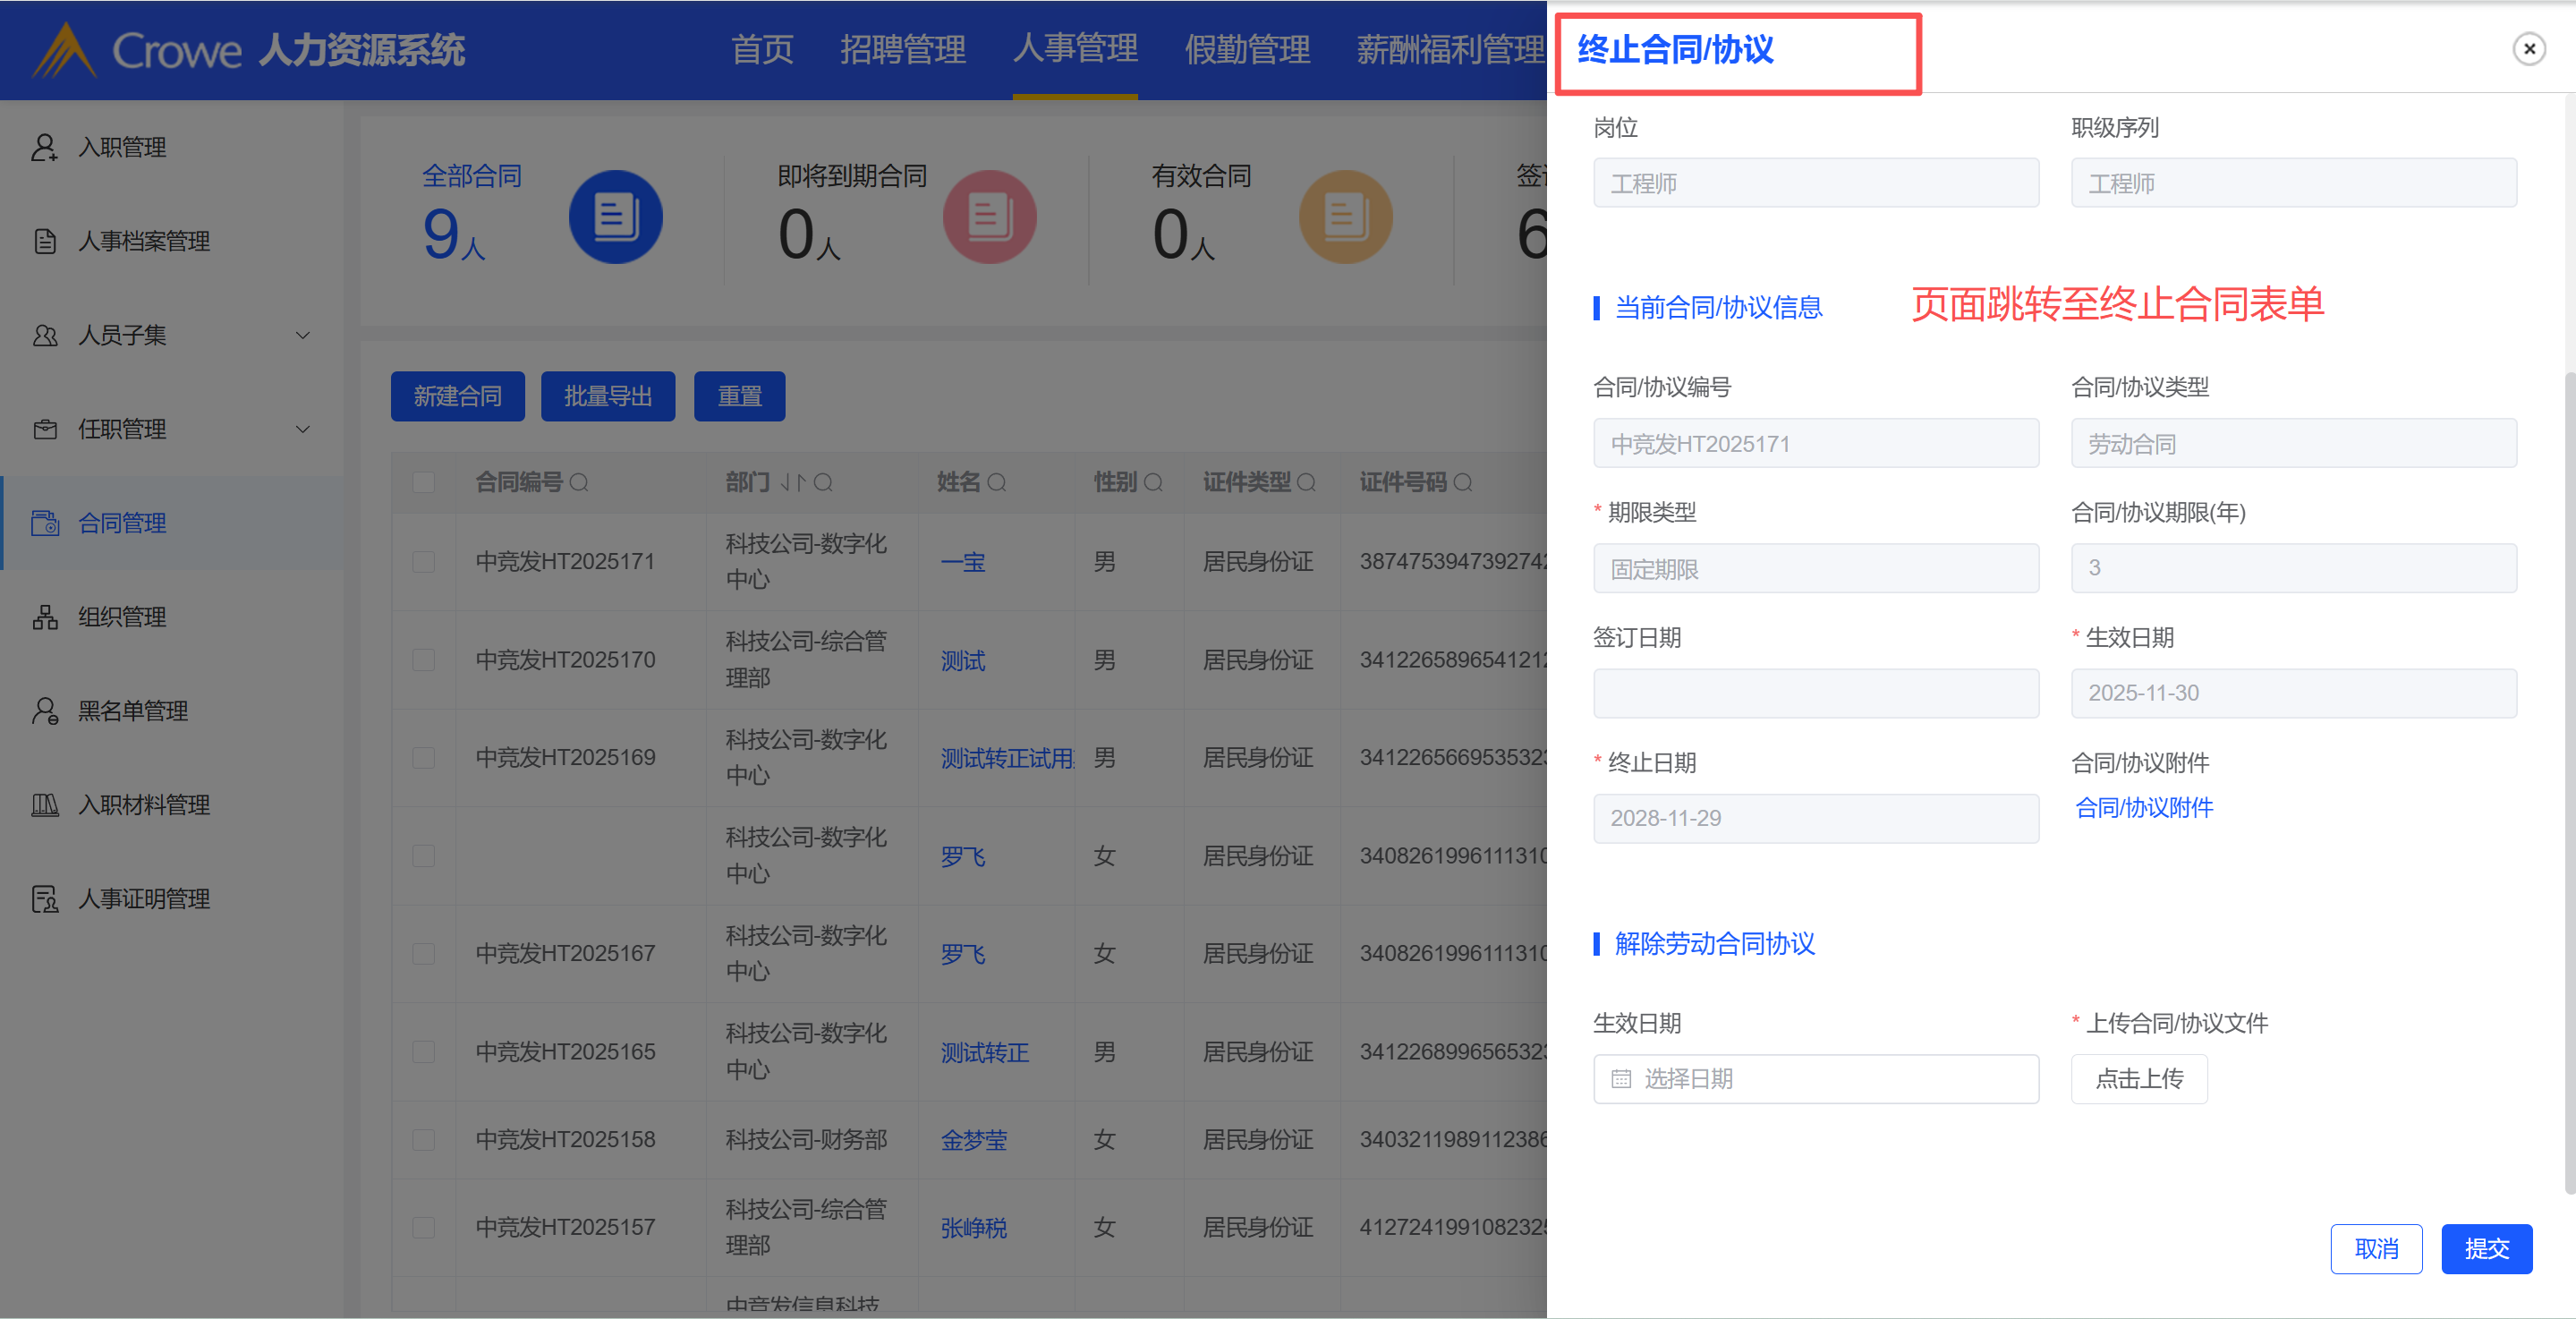This screenshot has height=1319, width=2576.
Task: Expand the 任职管理 sidebar submenu
Action: pos(302,430)
